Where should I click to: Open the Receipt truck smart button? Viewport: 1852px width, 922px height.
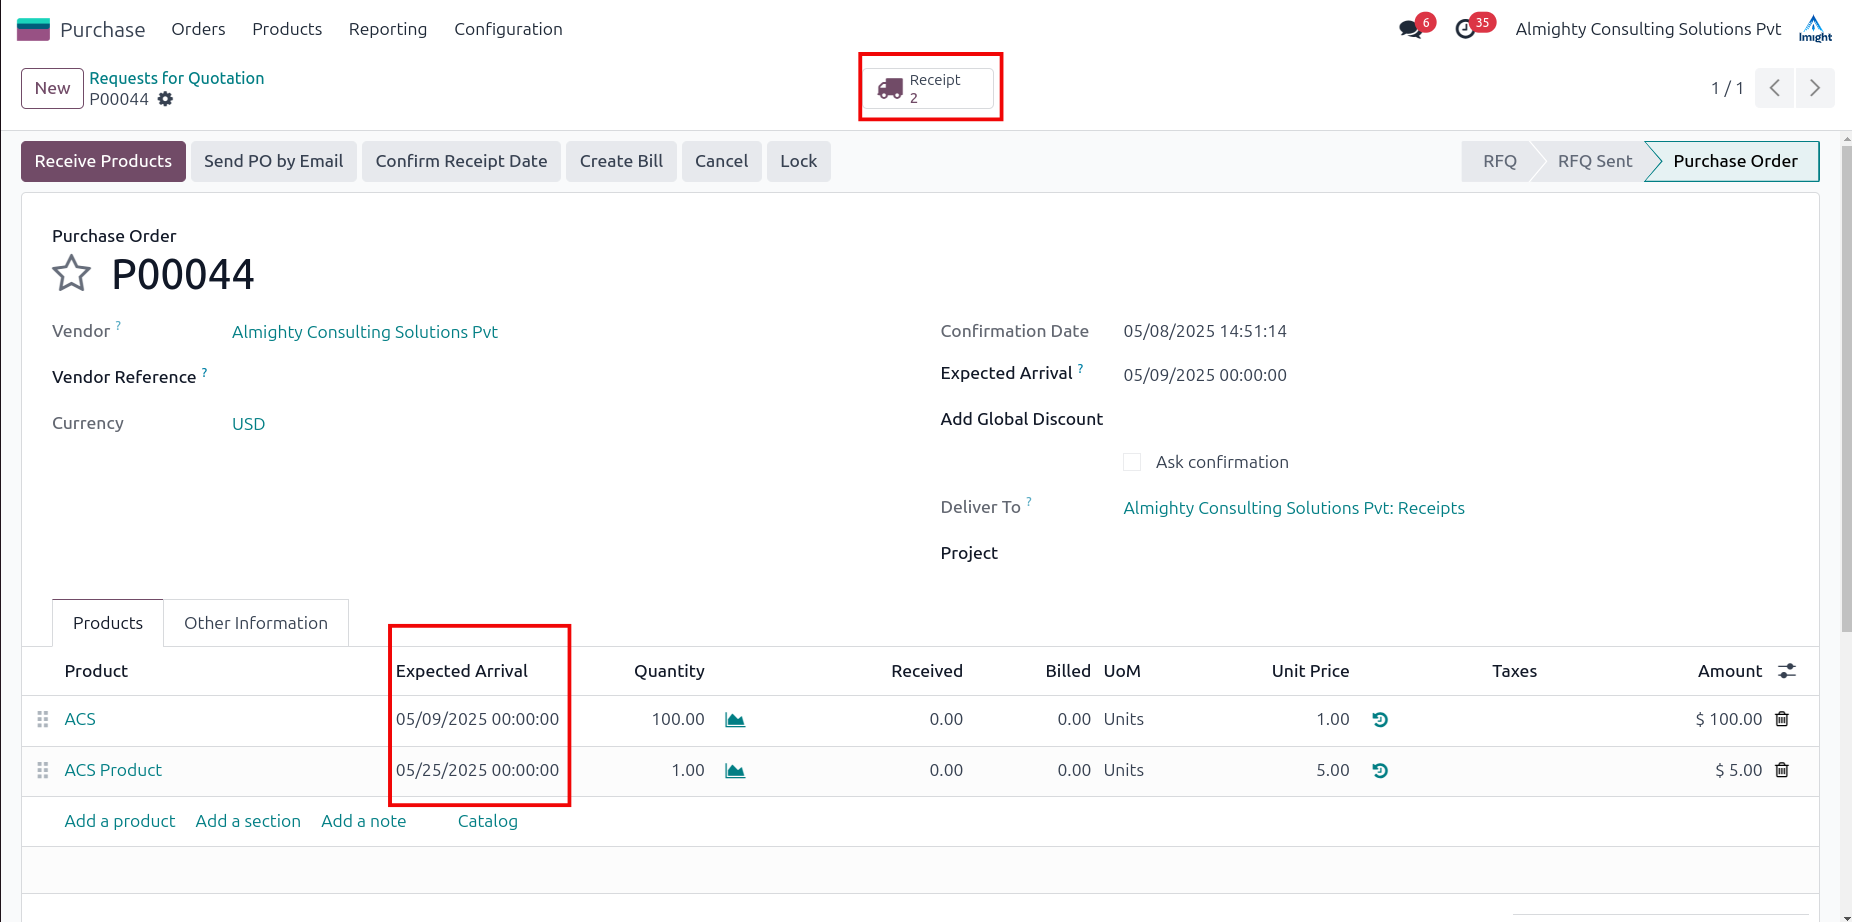tap(929, 88)
